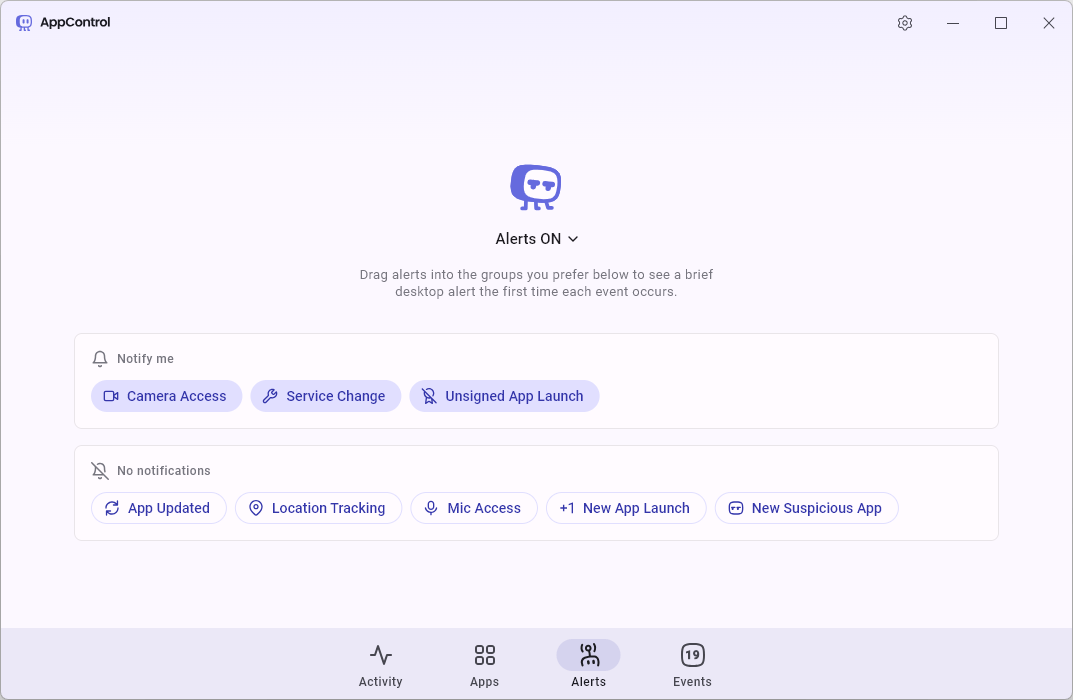Maximize the AppControl window
The image size is (1073, 700).
1000,23
